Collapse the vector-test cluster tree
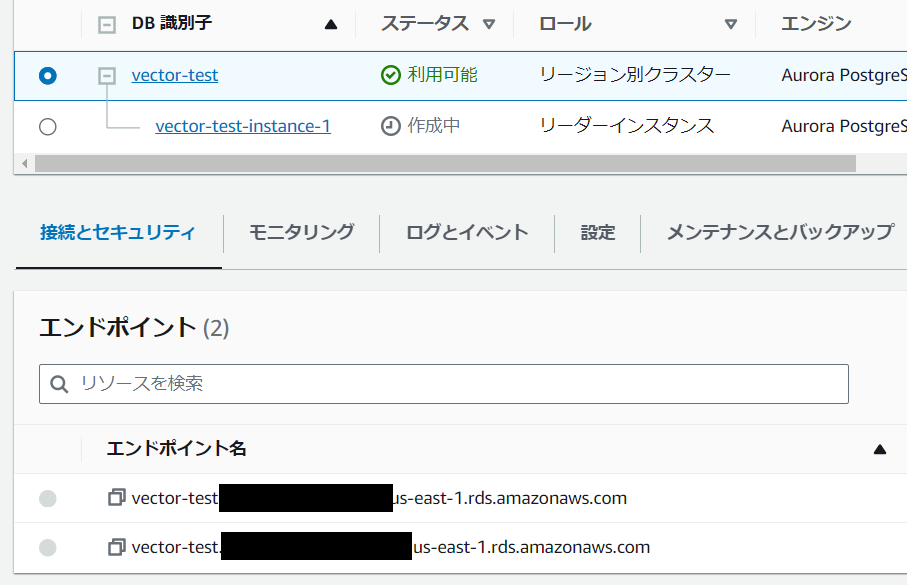Viewport: 907px width, 585px height. pyautogui.click(x=106, y=74)
